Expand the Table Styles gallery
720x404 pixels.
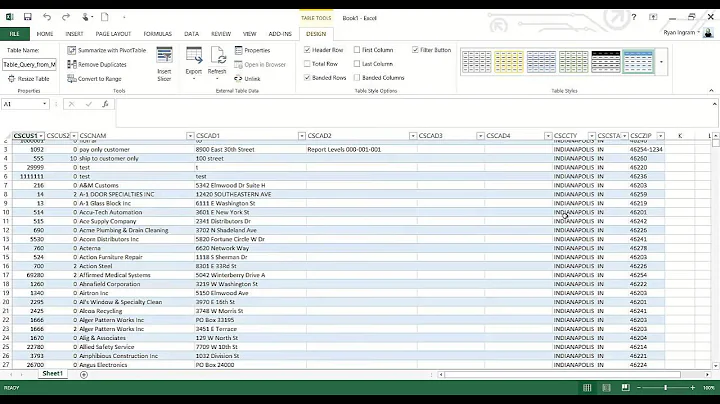[x=661, y=62]
